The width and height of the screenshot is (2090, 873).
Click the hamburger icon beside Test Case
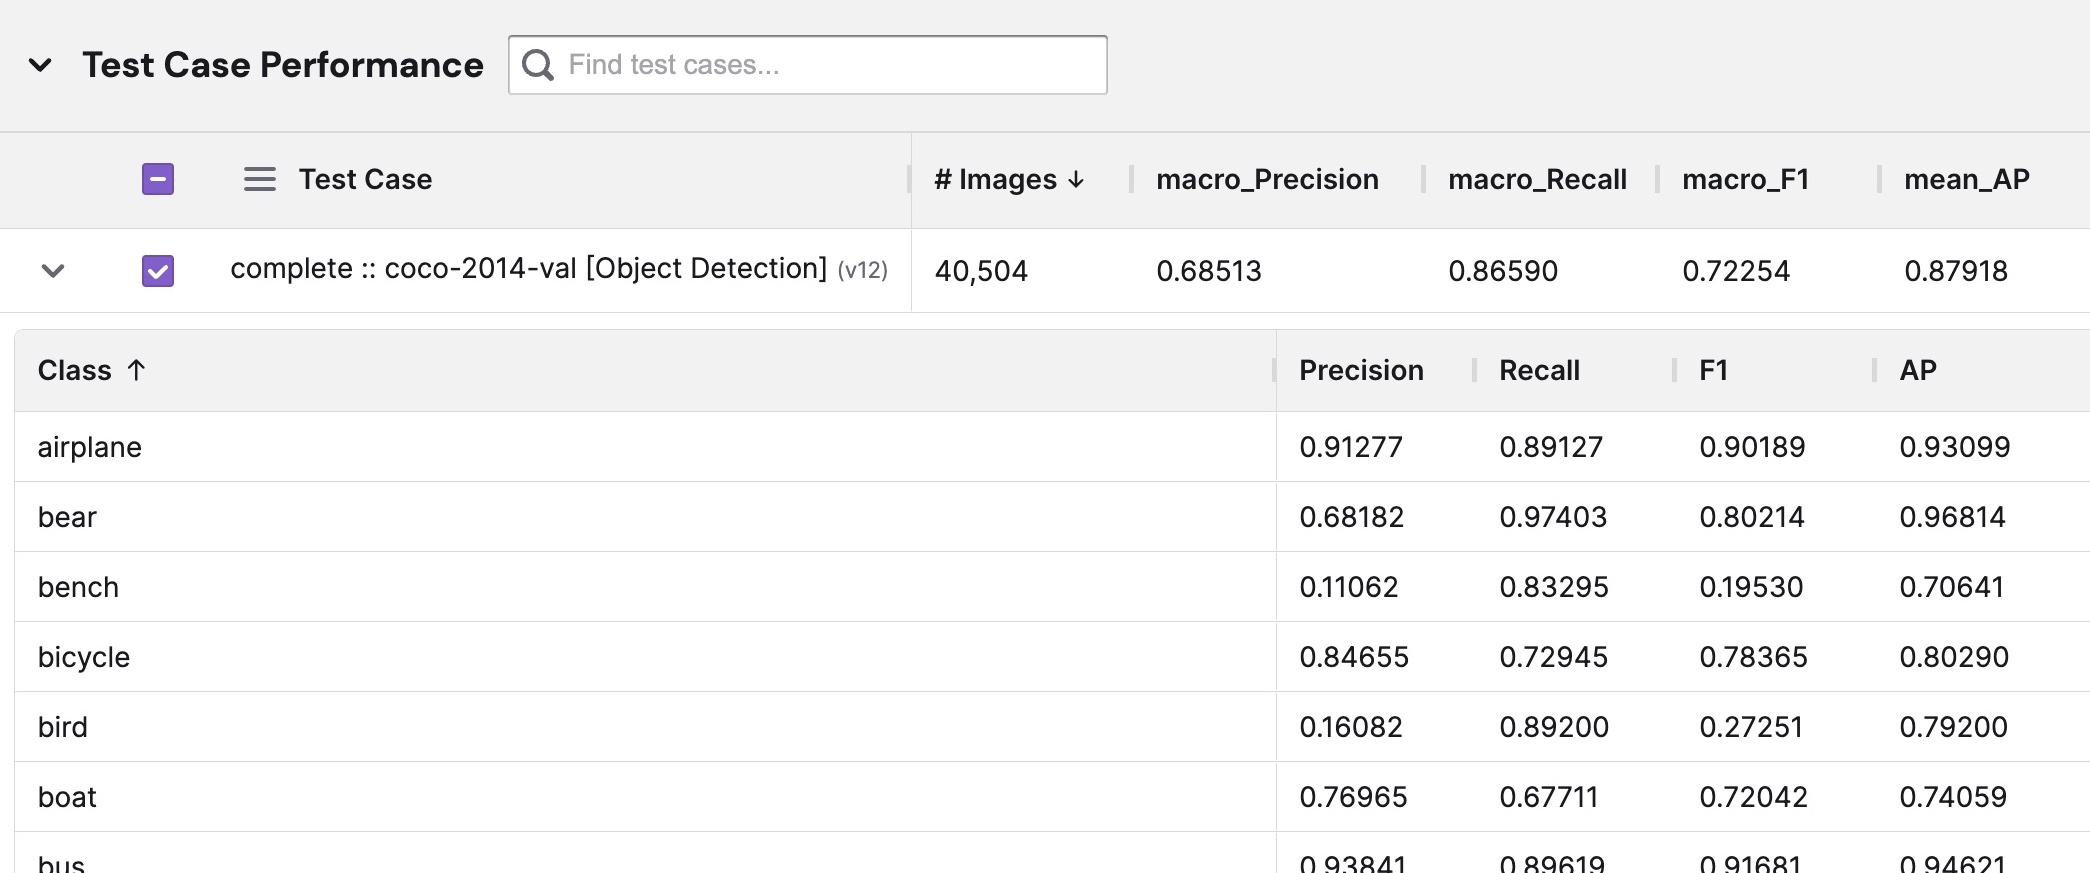pyautogui.click(x=260, y=180)
